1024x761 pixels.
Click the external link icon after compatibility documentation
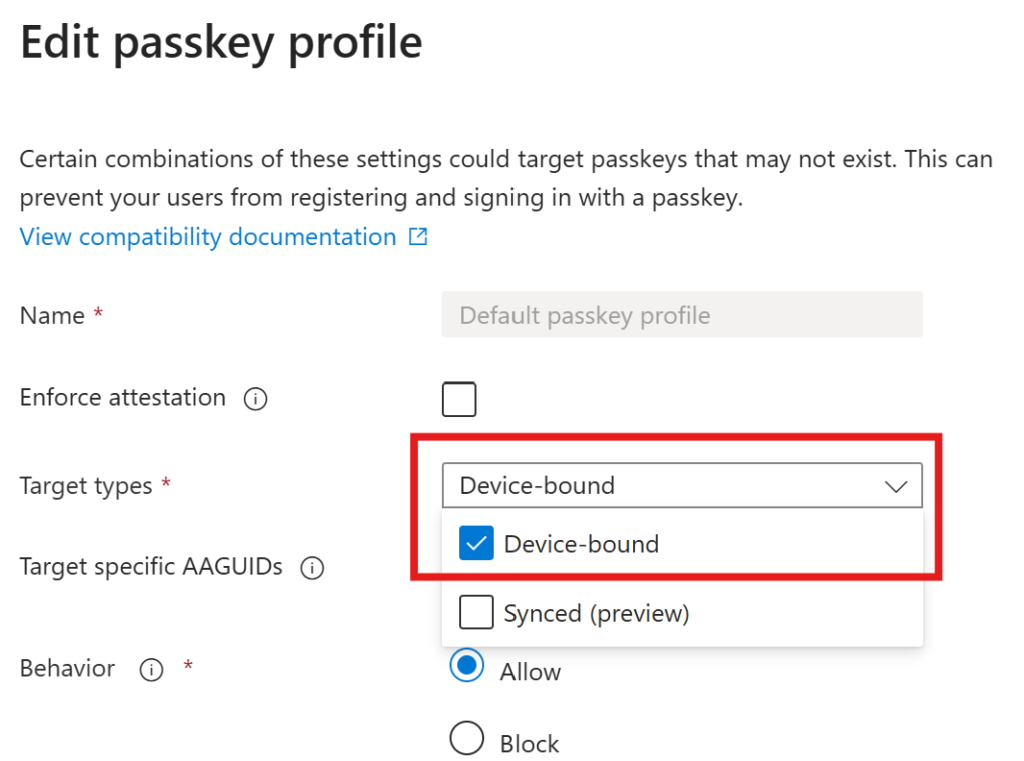tap(418, 237)
